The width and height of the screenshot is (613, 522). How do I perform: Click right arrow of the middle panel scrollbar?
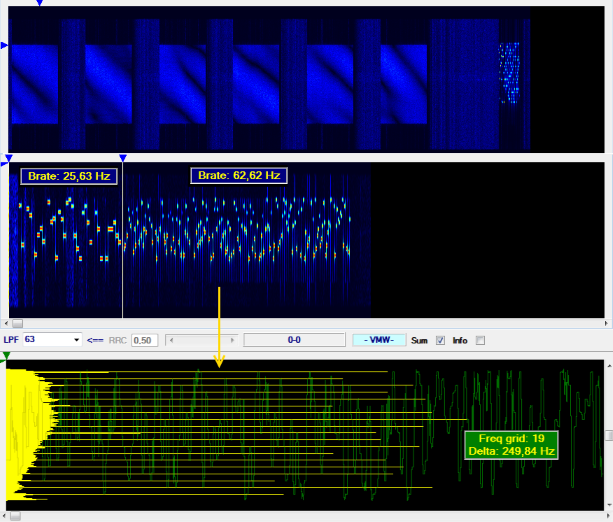coord(606,323)
